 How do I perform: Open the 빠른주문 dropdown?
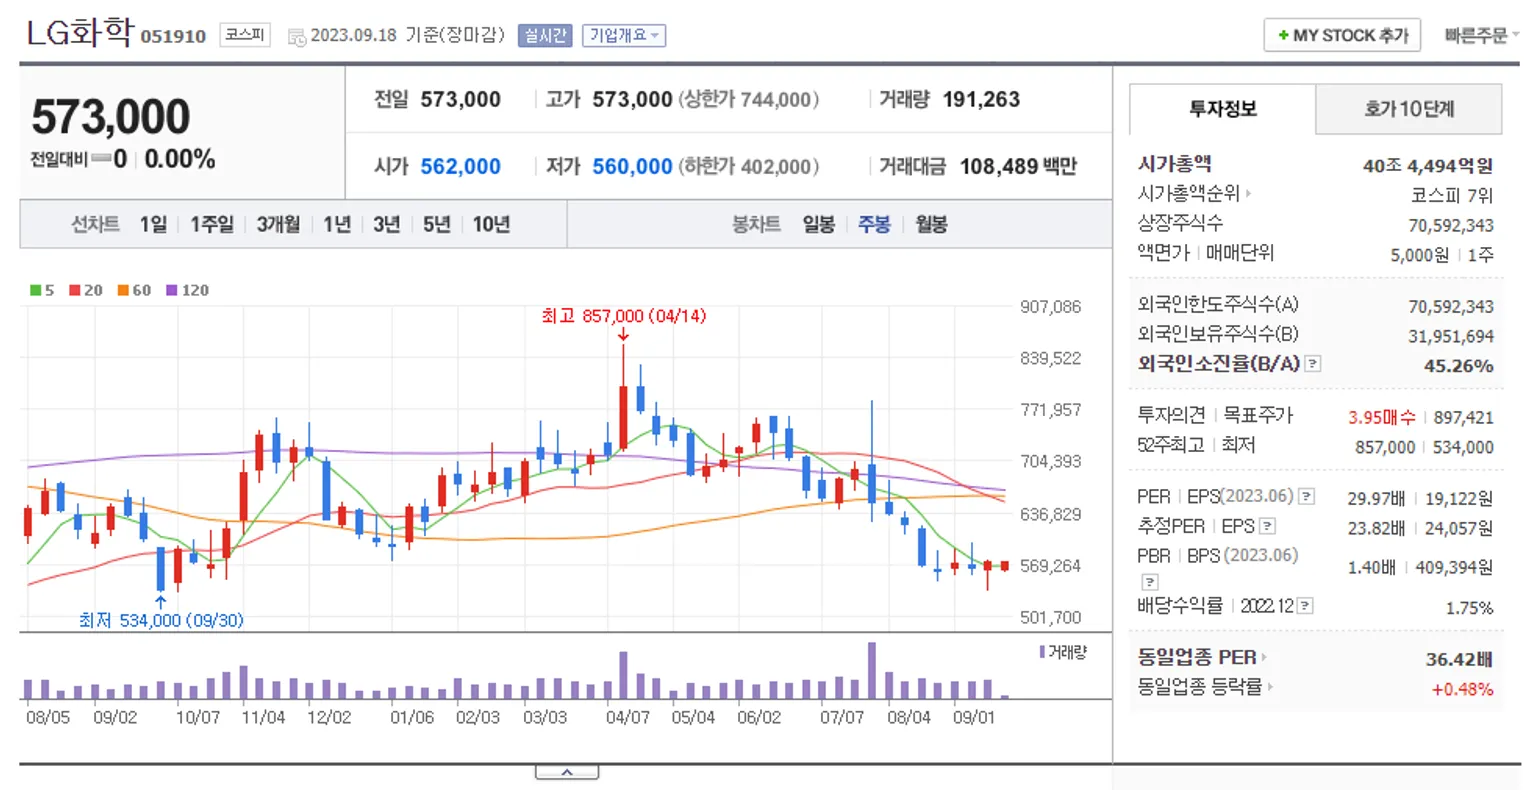[x=1481, y=36]
